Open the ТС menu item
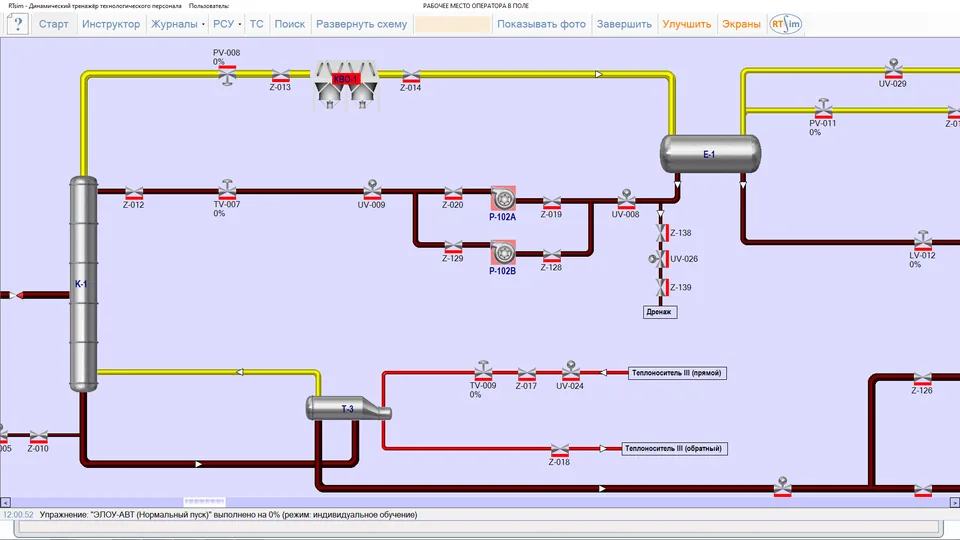Image resolution: width=960 pixels, height=540 pixels. pos(257,24)
